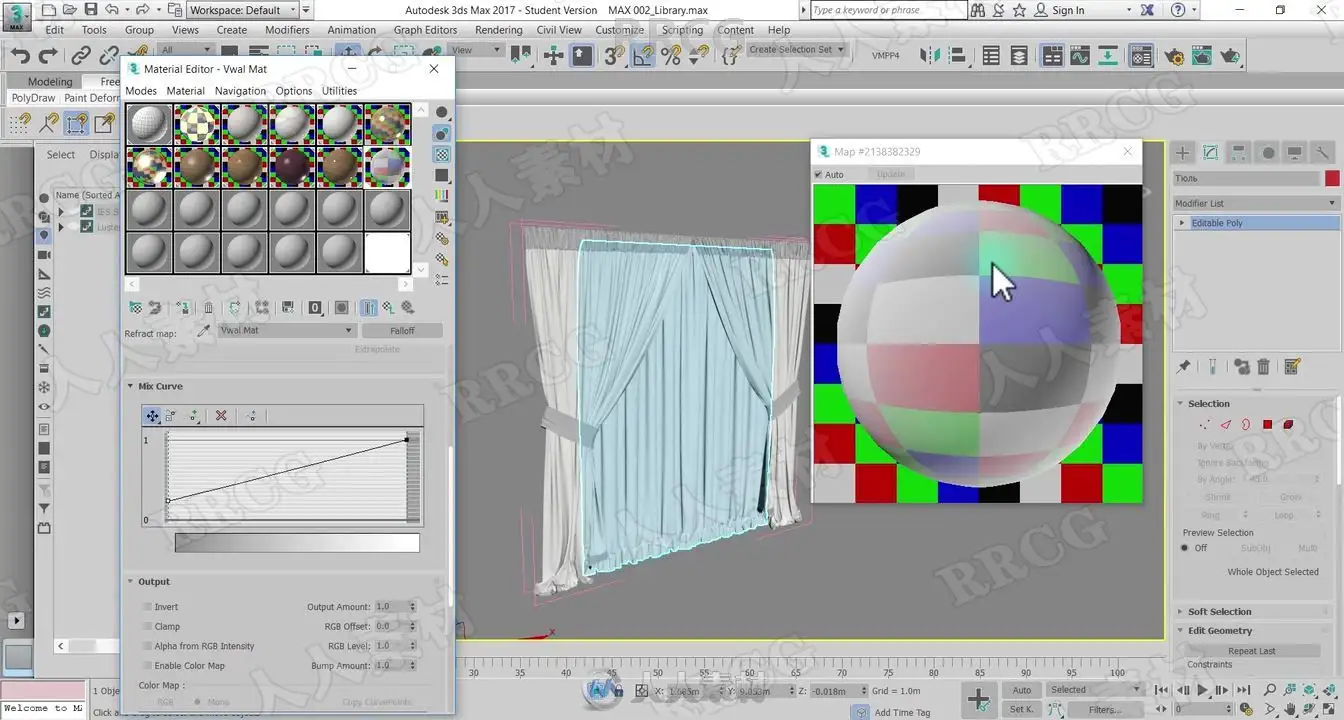Screen dimensions: 1344x720
Task: Click the Remove modifier trash icon
Action: 1263,367
